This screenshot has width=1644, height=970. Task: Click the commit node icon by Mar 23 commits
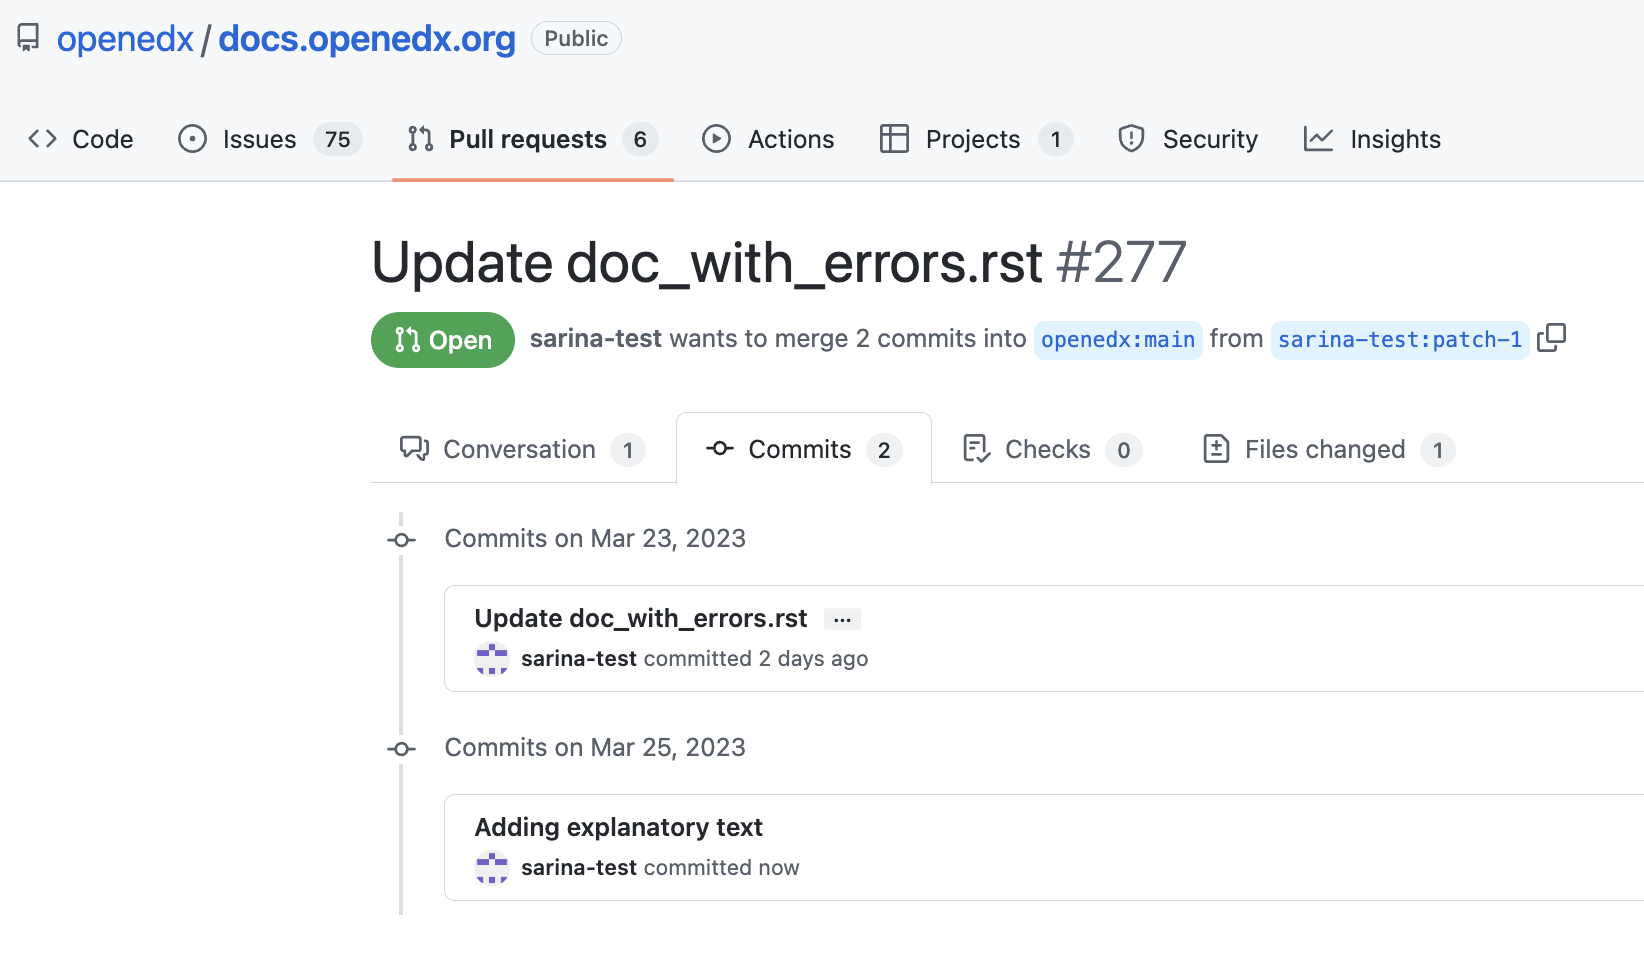click(x=400, y=539)
